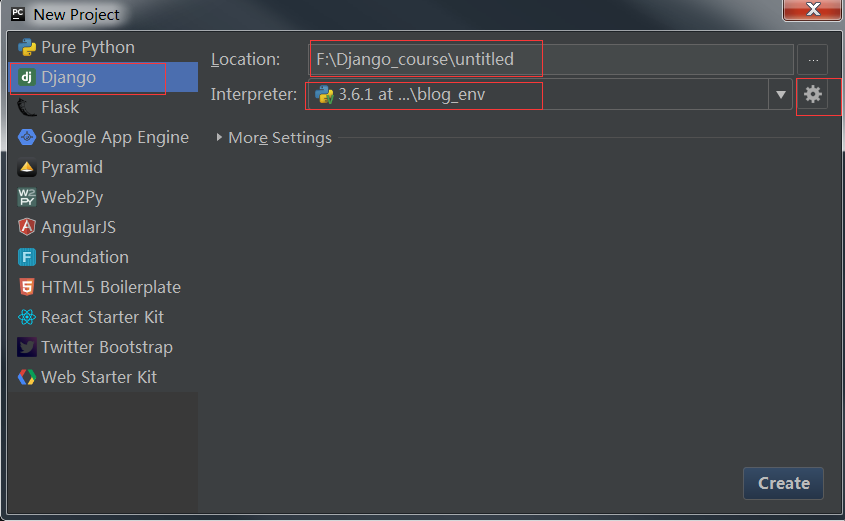Viewport: 845px width, 521px height.
Task: Select the Django project type
Action: click(103, 77)
